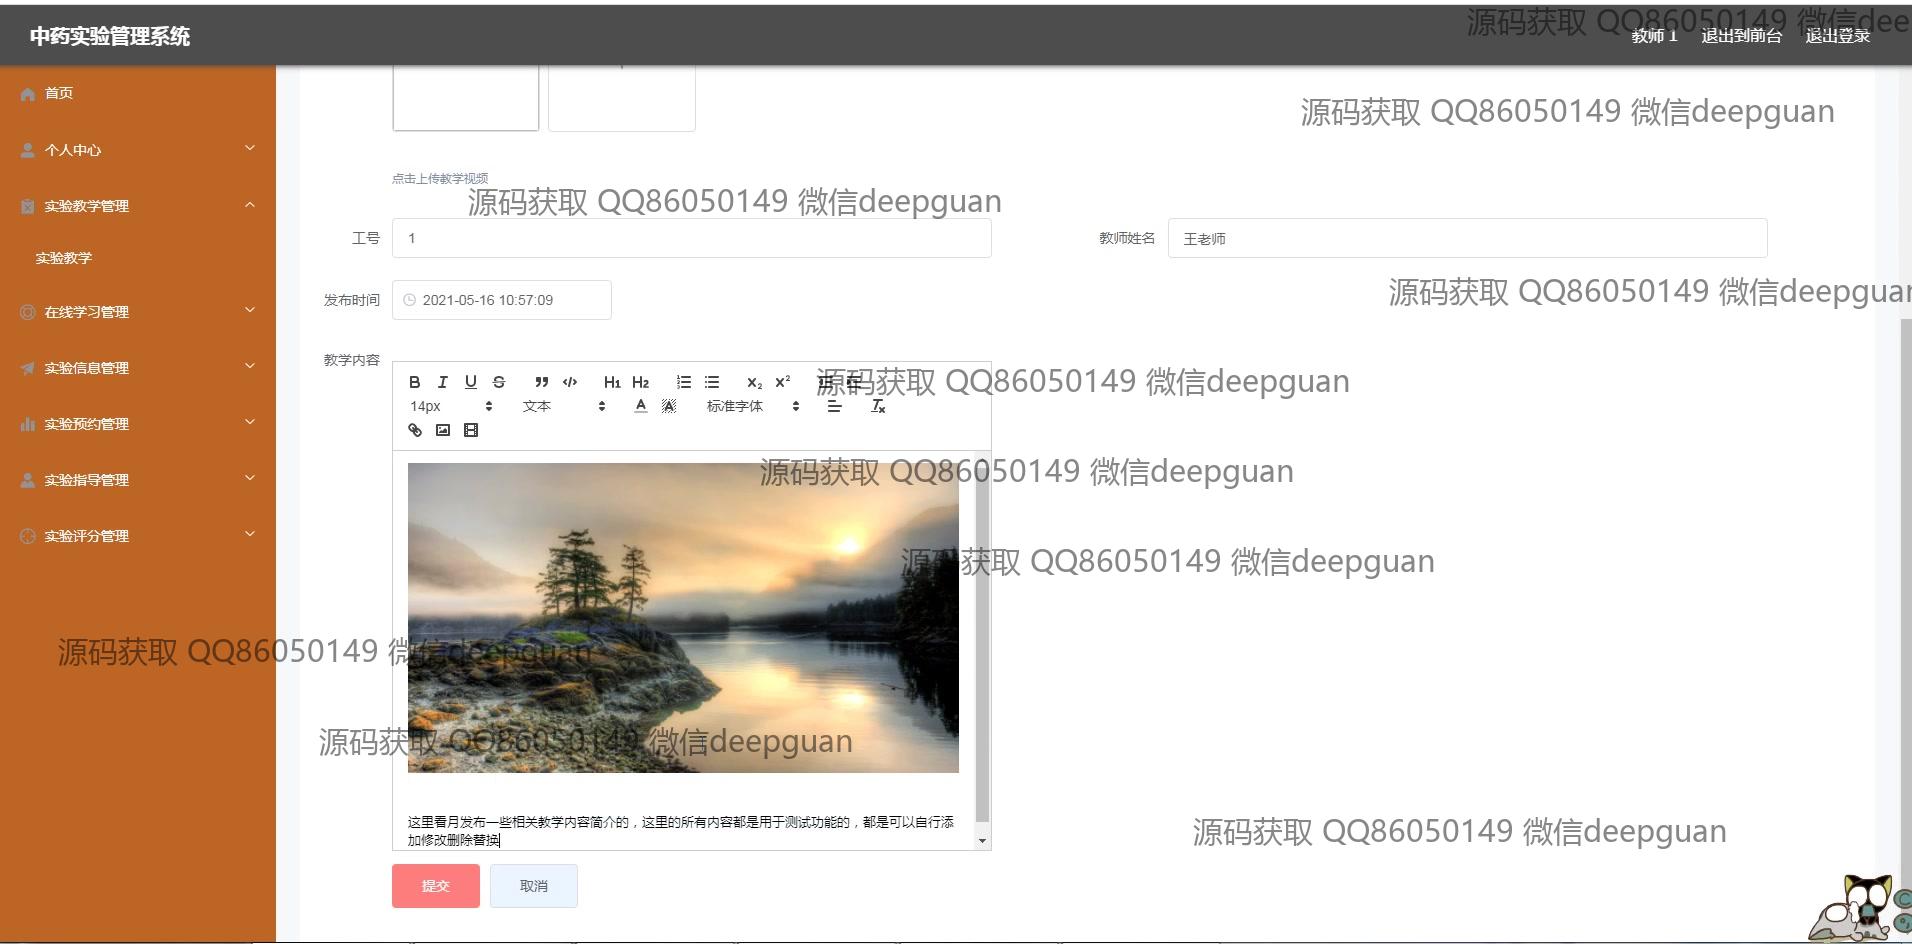Click the user icon beside 个人中心
The height and width of the screenshot is (944, 1912).
(27, 150)
